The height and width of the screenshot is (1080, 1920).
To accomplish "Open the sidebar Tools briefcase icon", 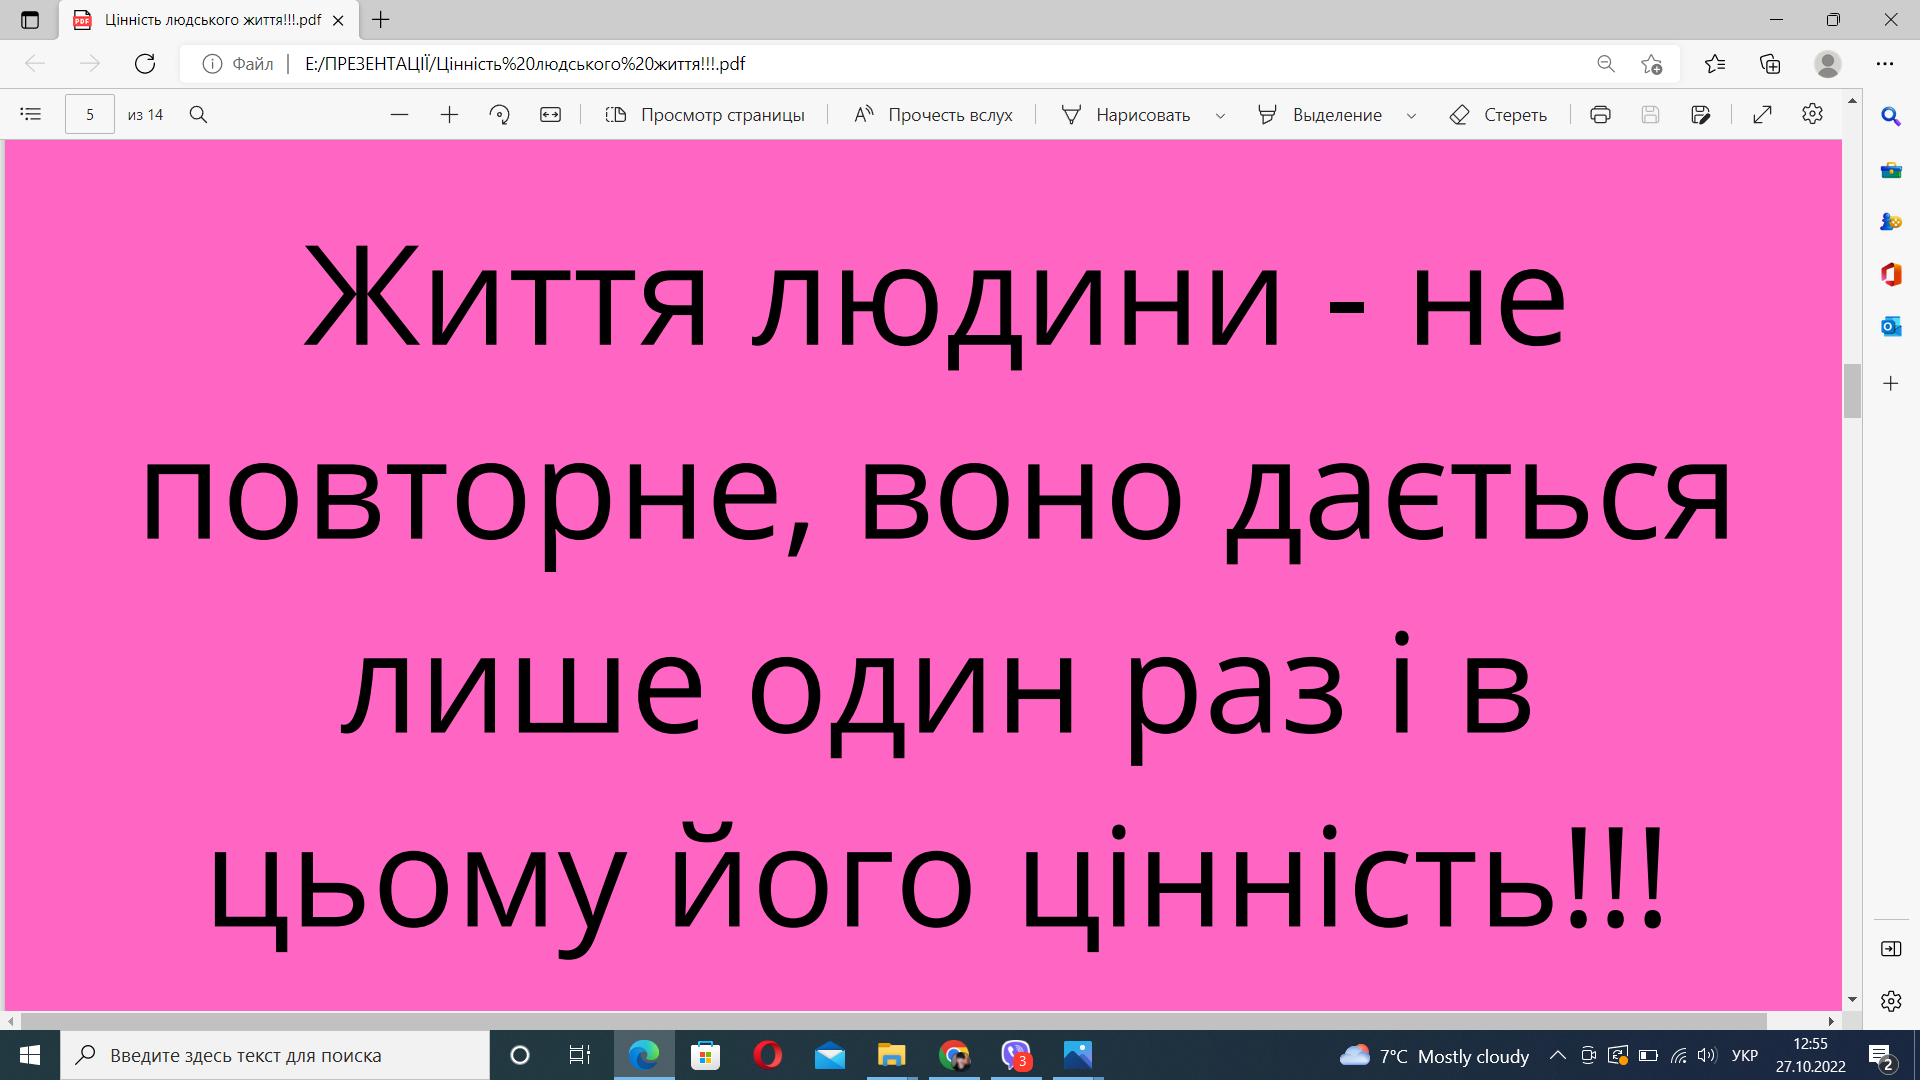I will (x=1890, y=170).
